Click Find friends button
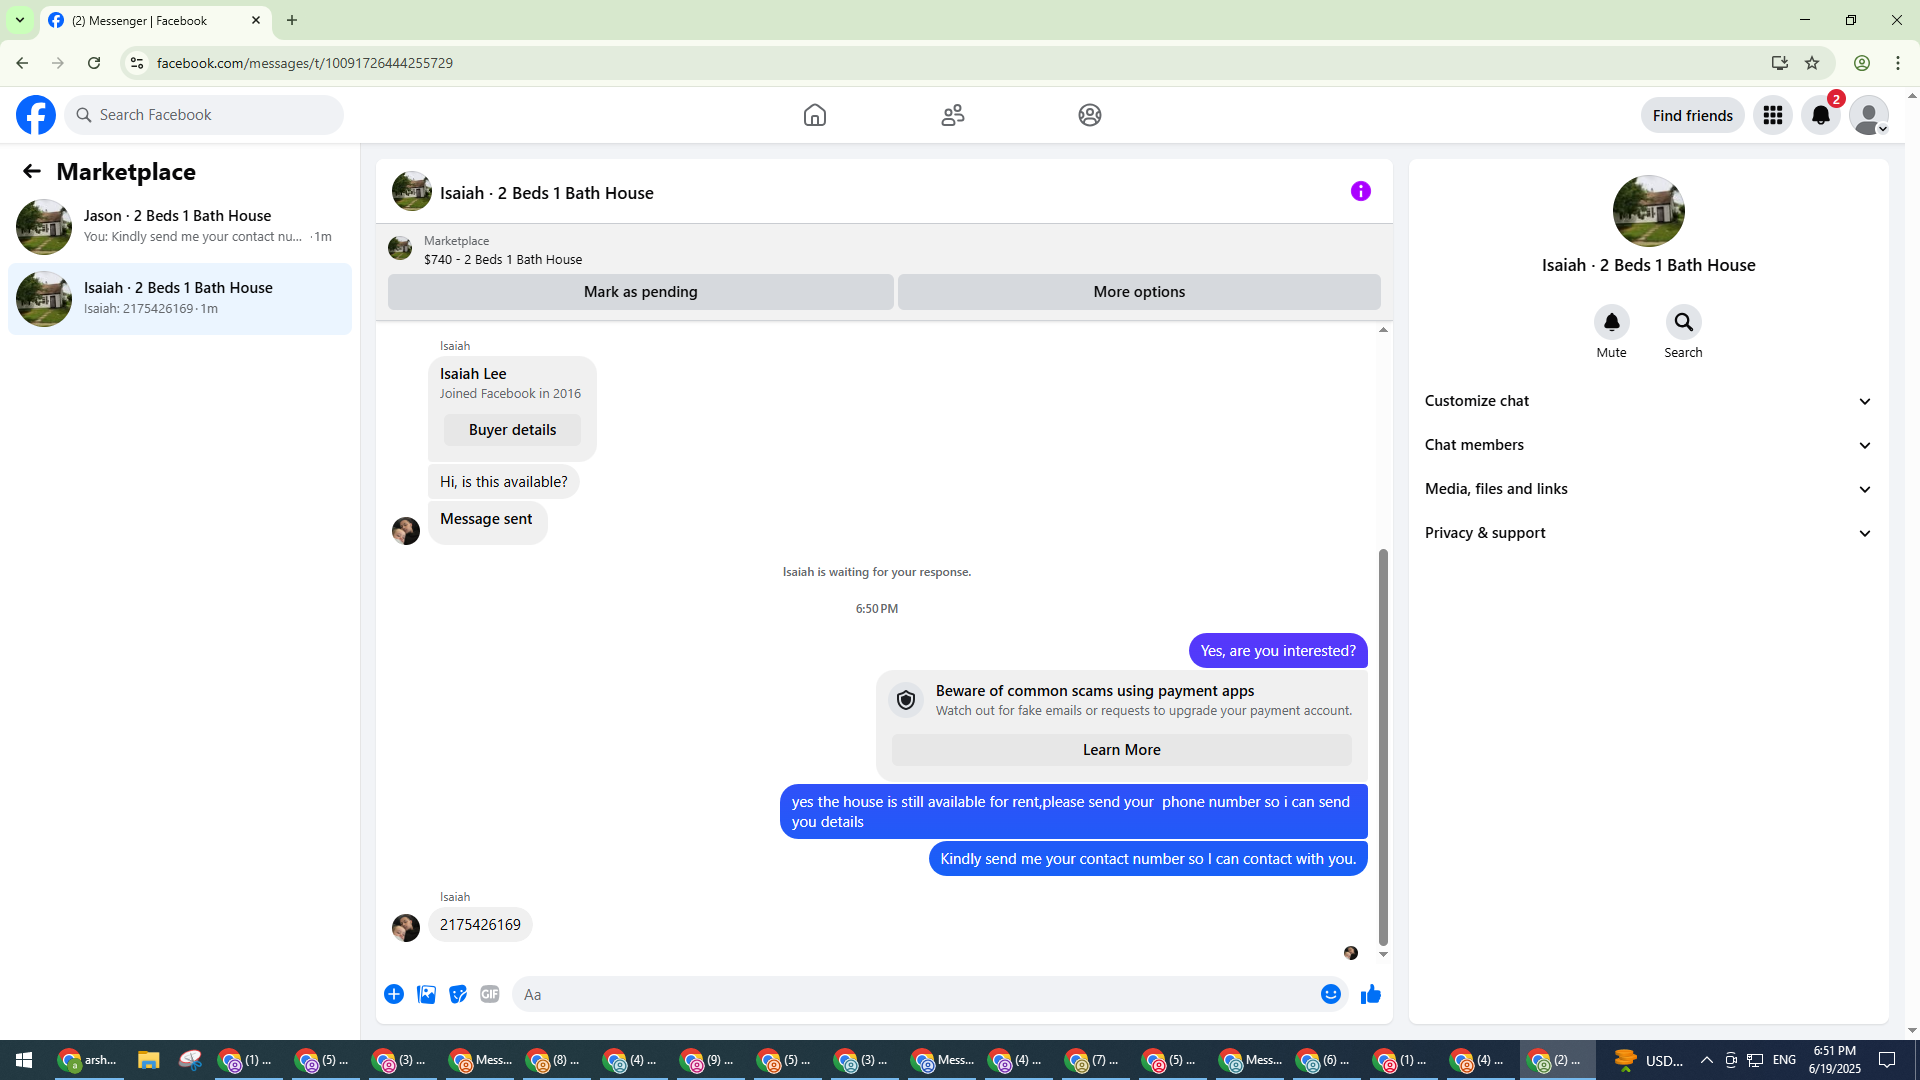 click(1693, 115)
